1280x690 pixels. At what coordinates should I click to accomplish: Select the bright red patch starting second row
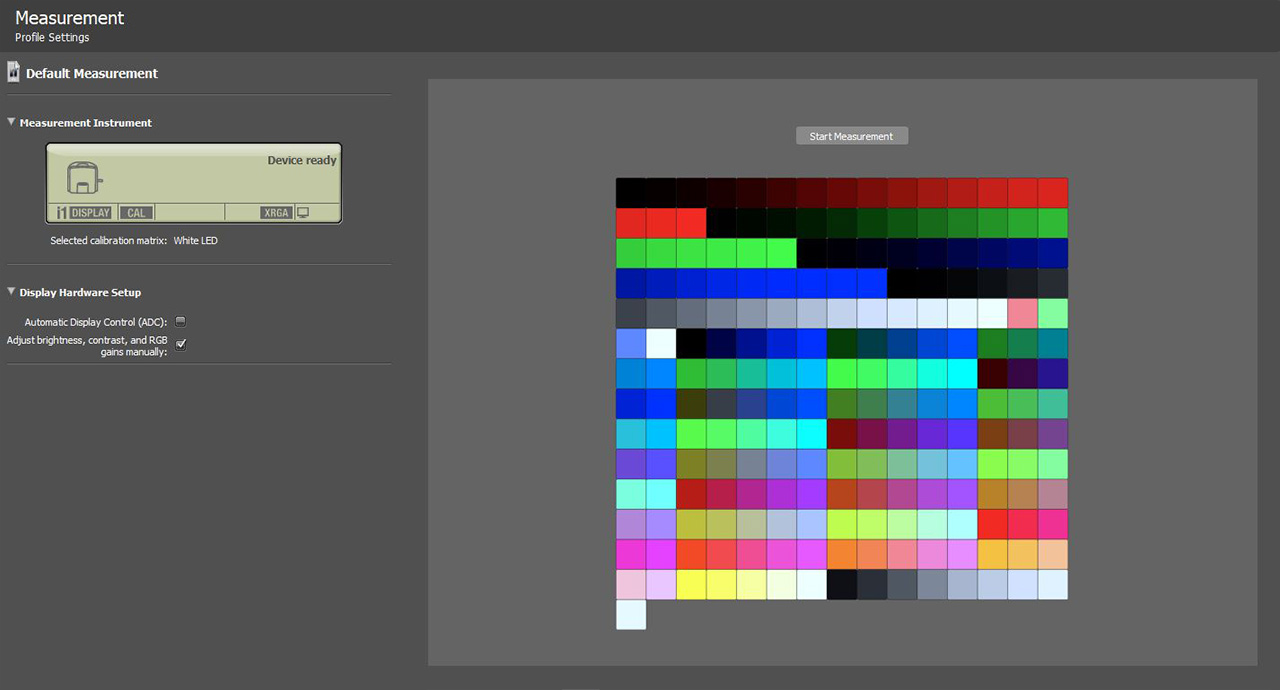click(x=631, y=223)
